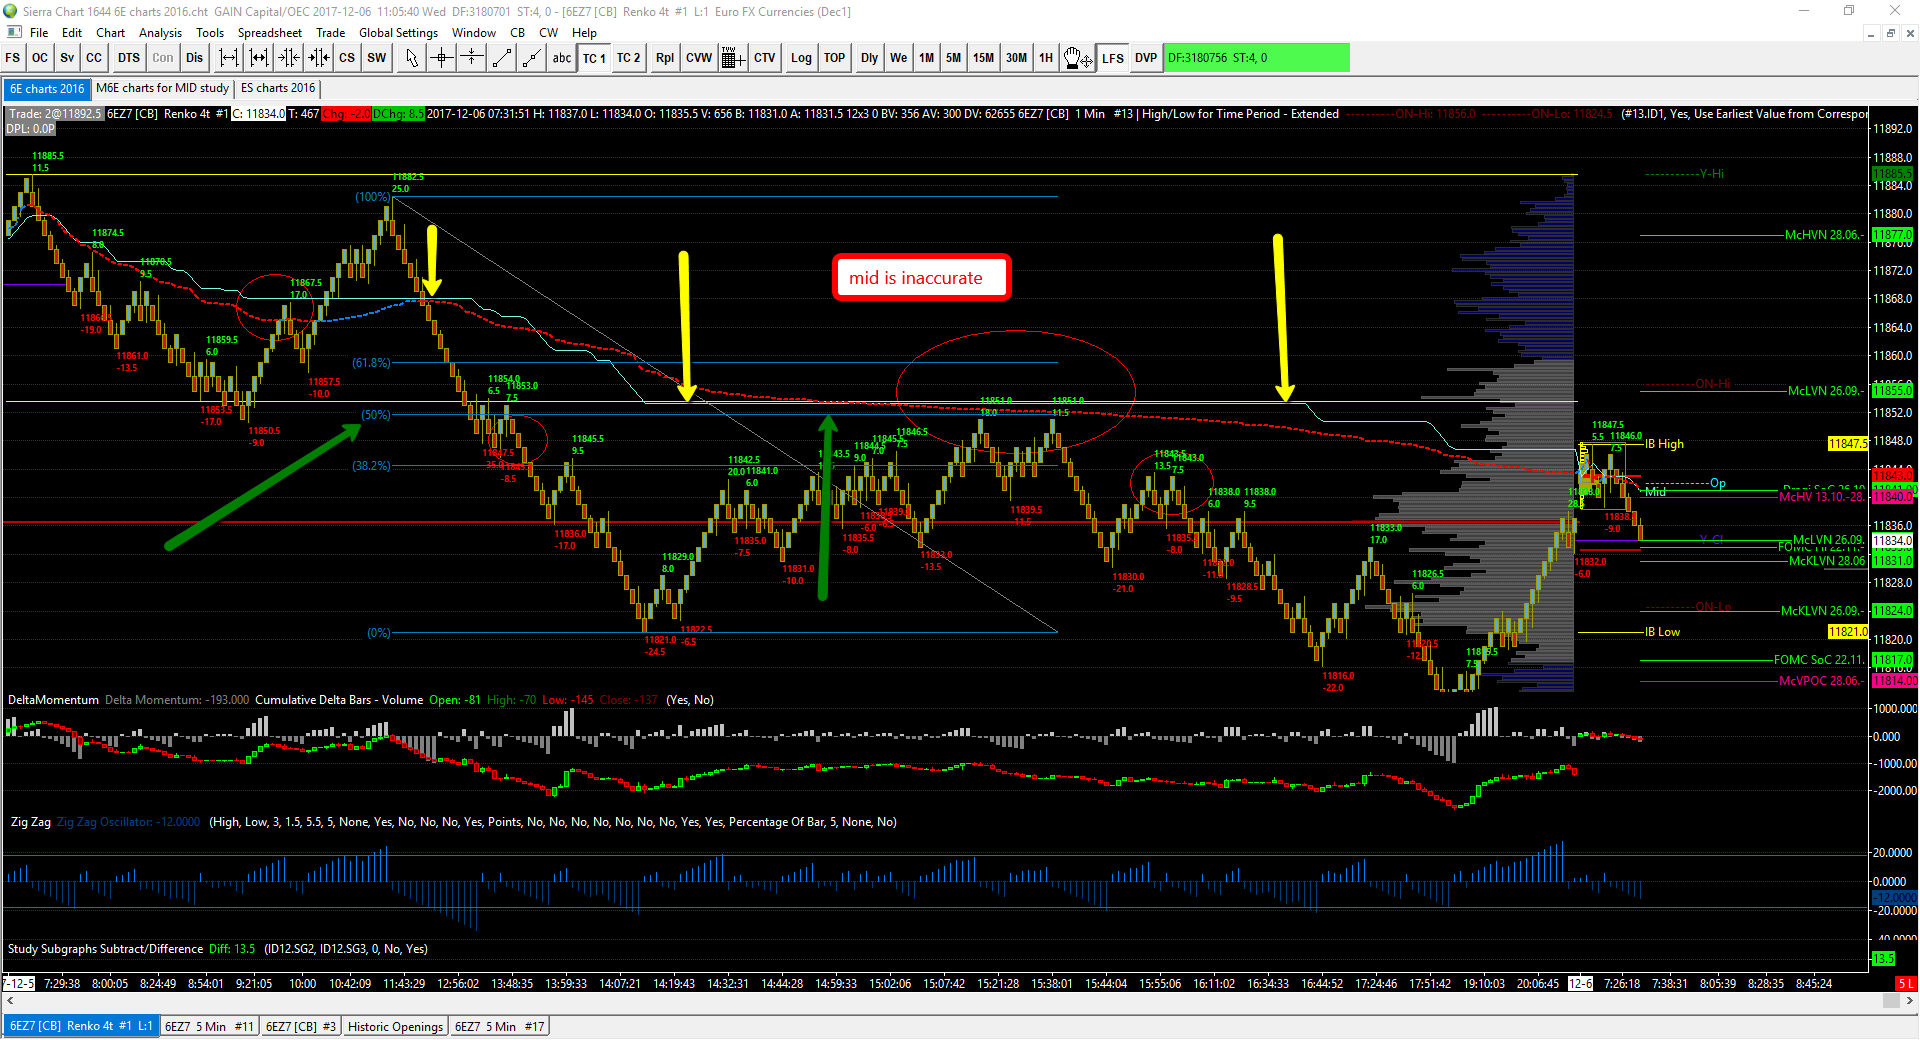This screenshot has width=1920, height=1040.
Task: Choose the line tool with a midpoint marker
Action: tap(532, 58)
